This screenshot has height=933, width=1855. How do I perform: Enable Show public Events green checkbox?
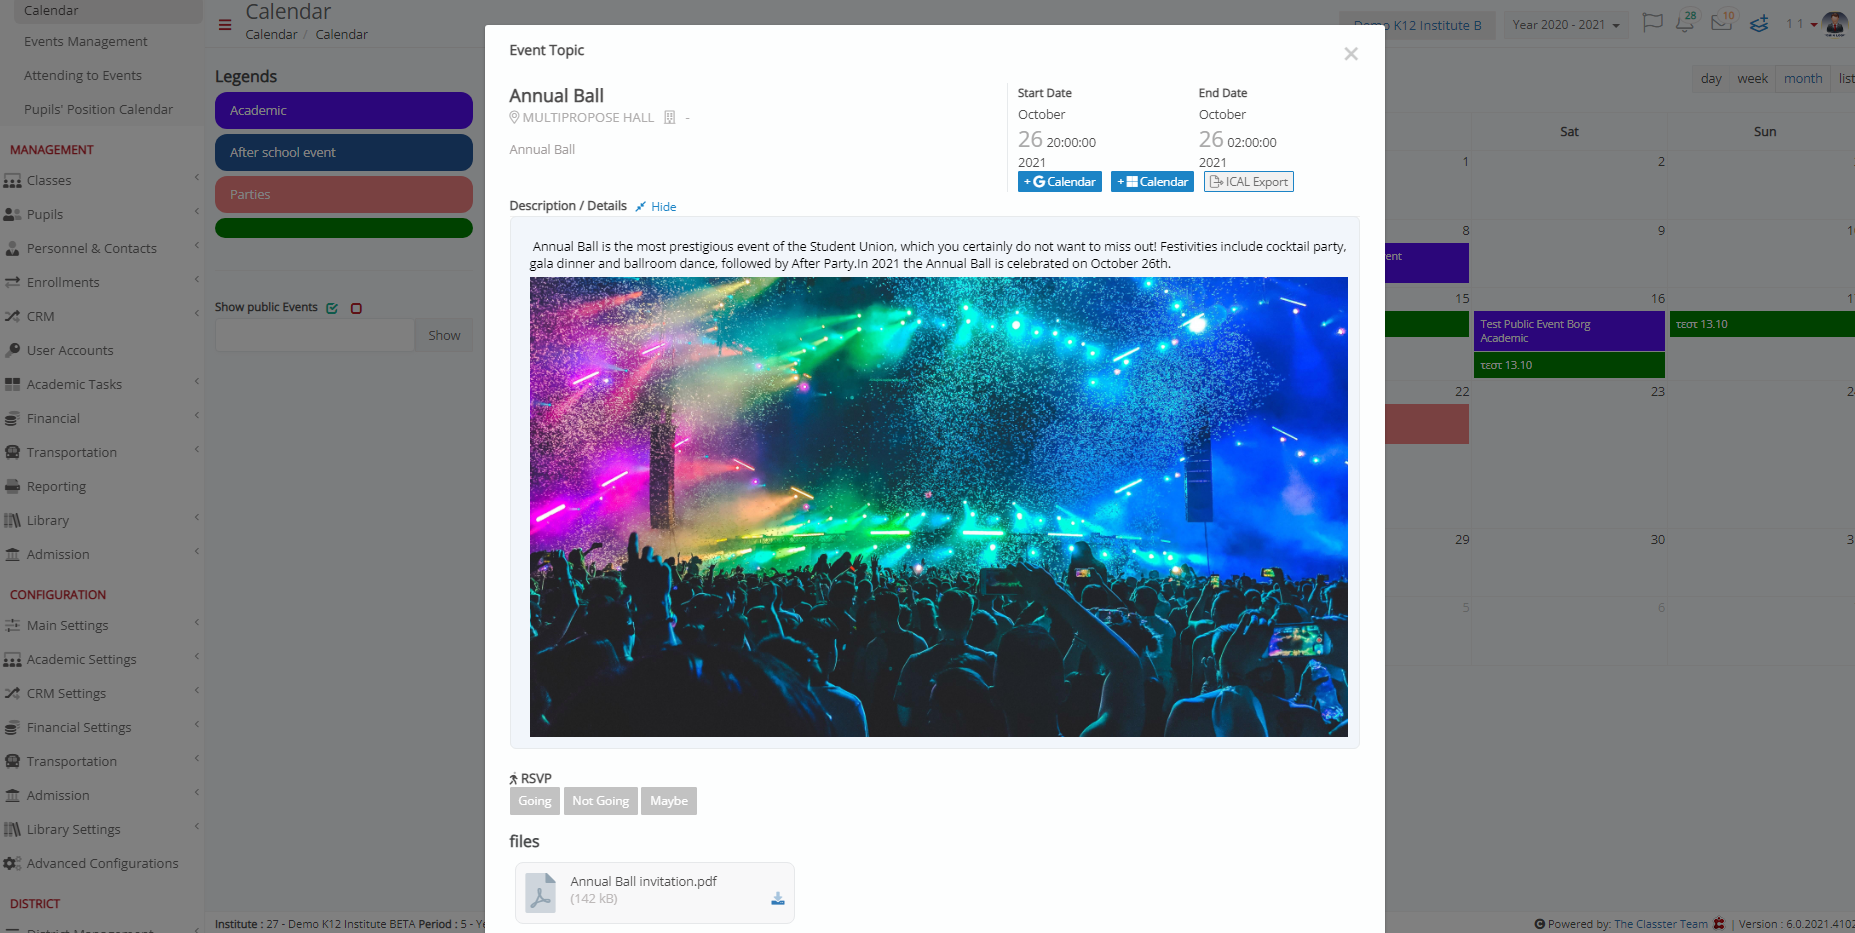(332, 308)
